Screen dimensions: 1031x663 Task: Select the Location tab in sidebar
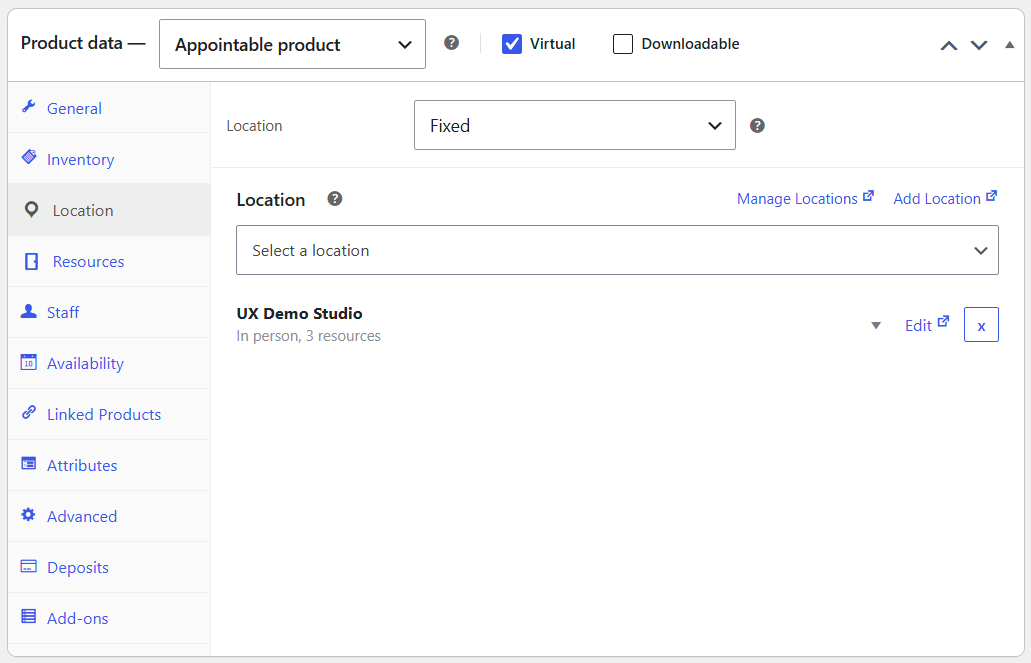109,210
